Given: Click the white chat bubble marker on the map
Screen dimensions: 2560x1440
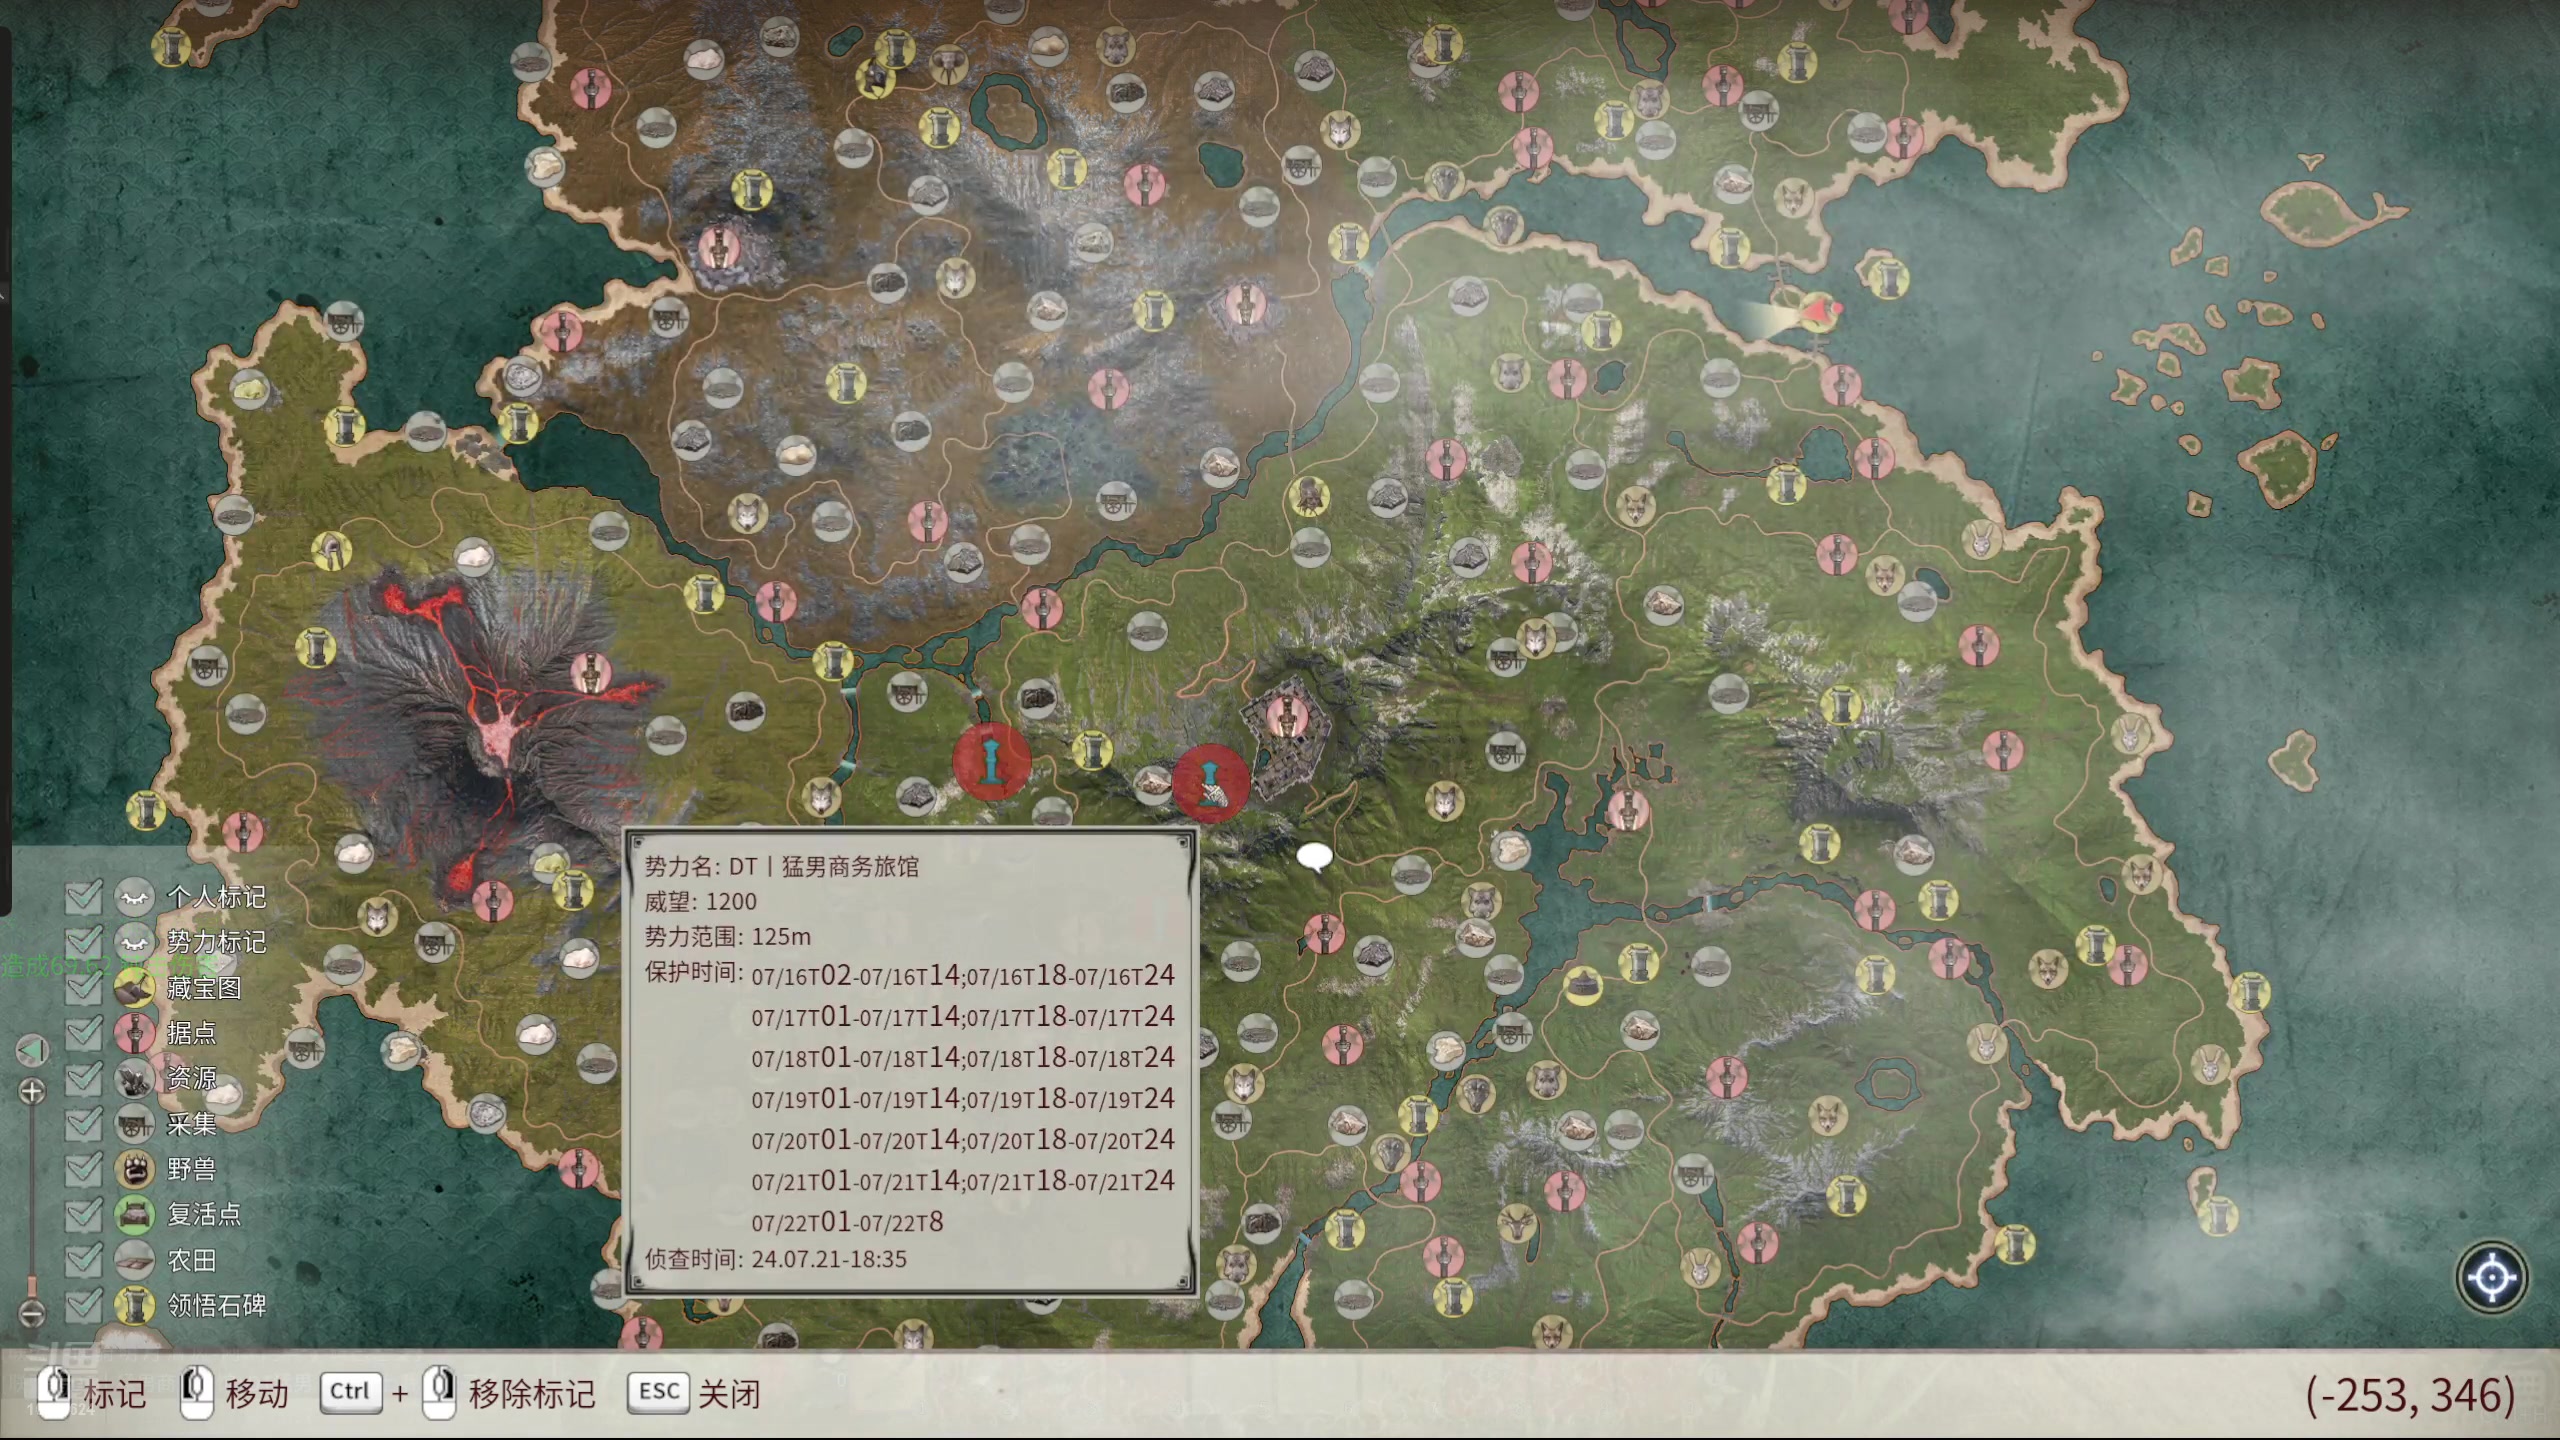Looking at the screenshot, I should [x=1314, y=856].
